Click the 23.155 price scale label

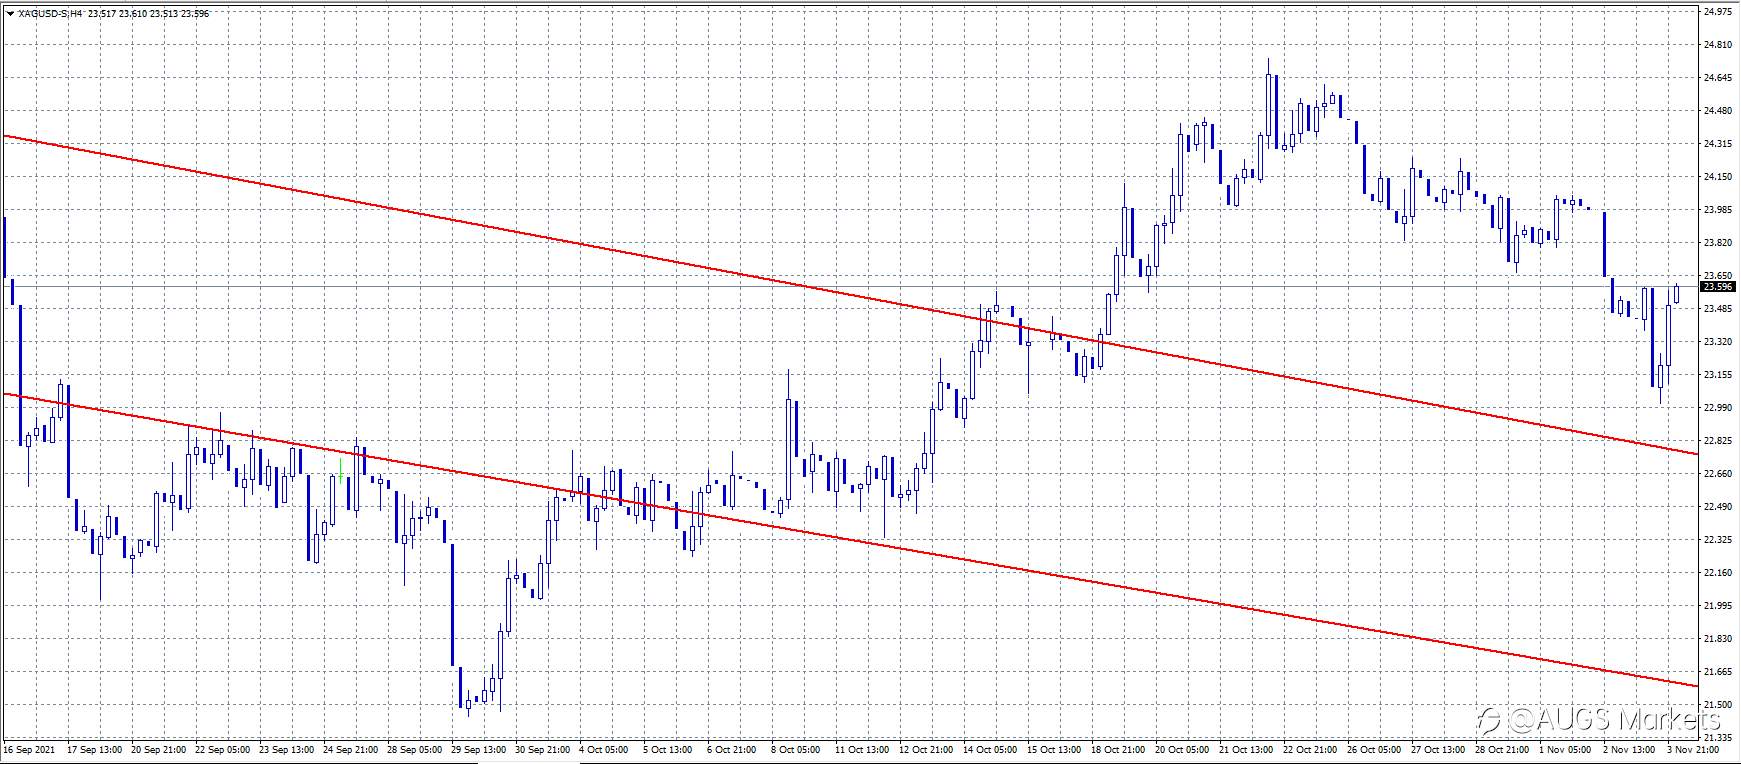[x=1717, y=375]
